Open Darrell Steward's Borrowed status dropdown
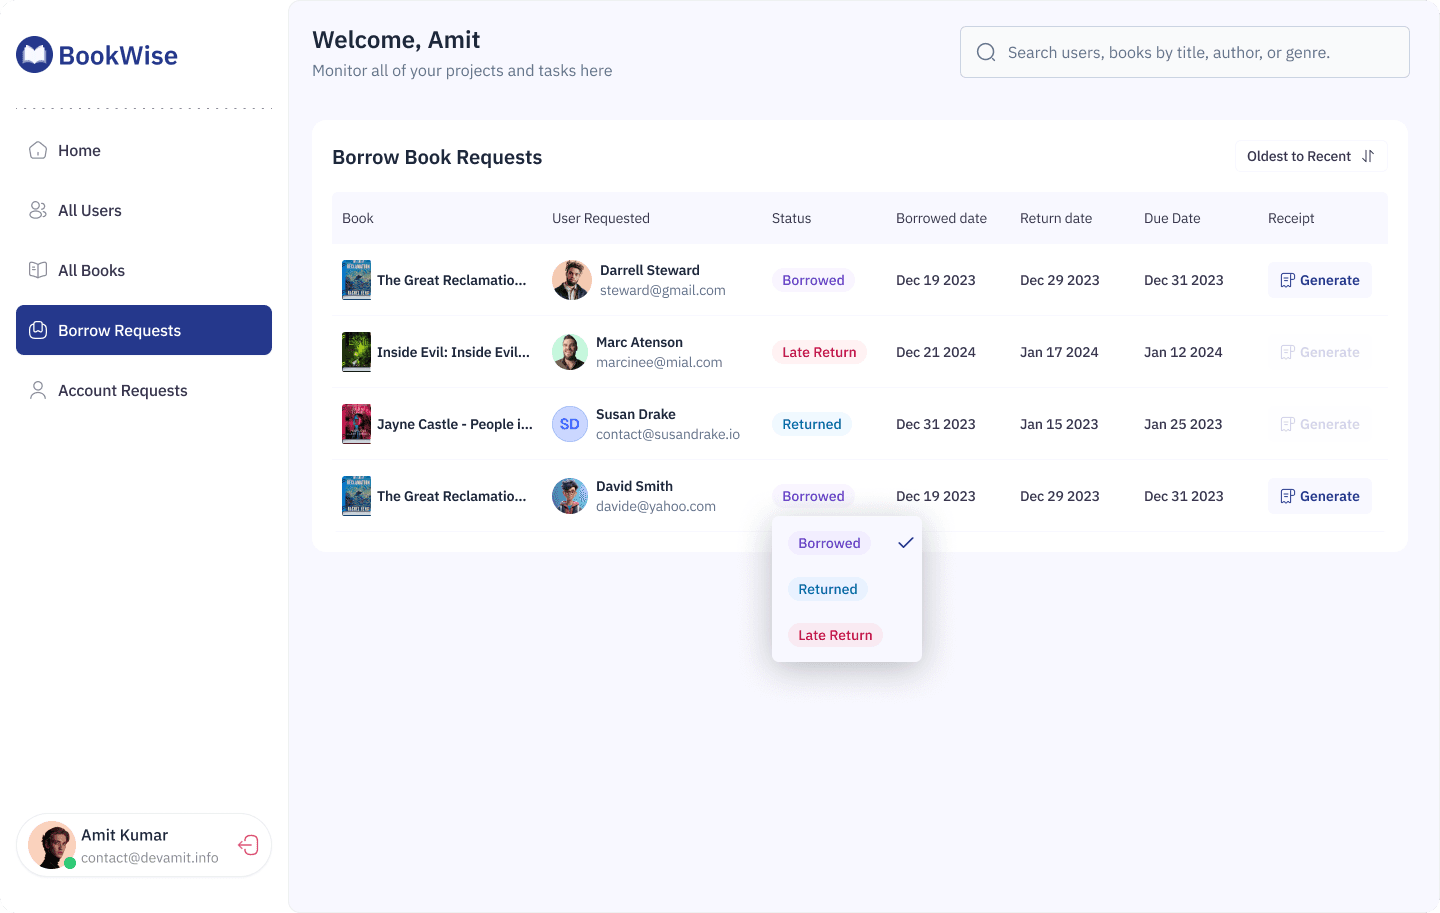Screen dimensions: 1440x913 [813, 280]
